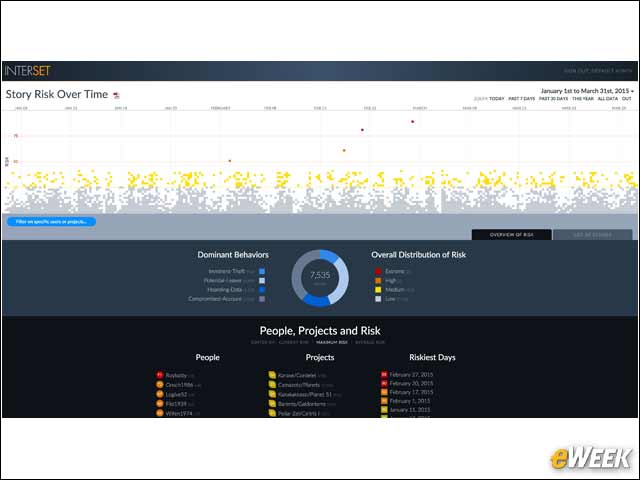
Task: Click the orange badge of third person in People
Action: 160,394
